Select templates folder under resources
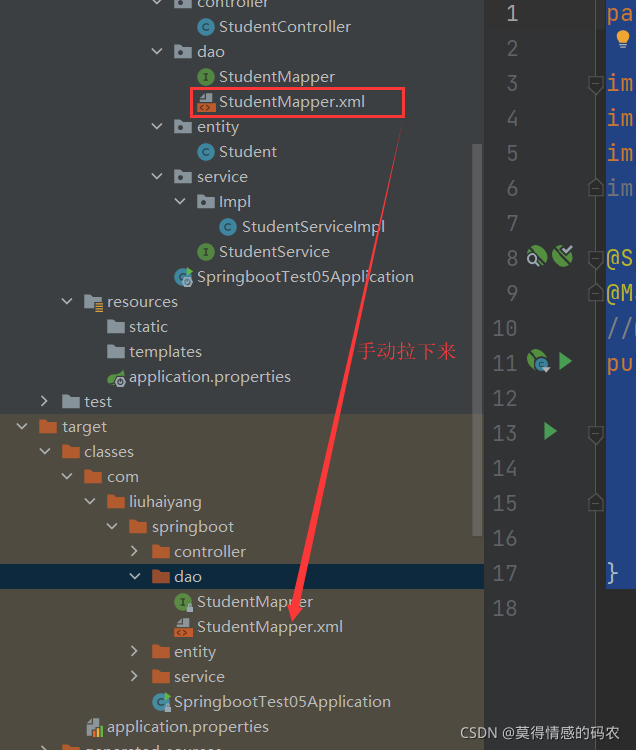Viewport: 636px width, 750px height. coord(165,352)
